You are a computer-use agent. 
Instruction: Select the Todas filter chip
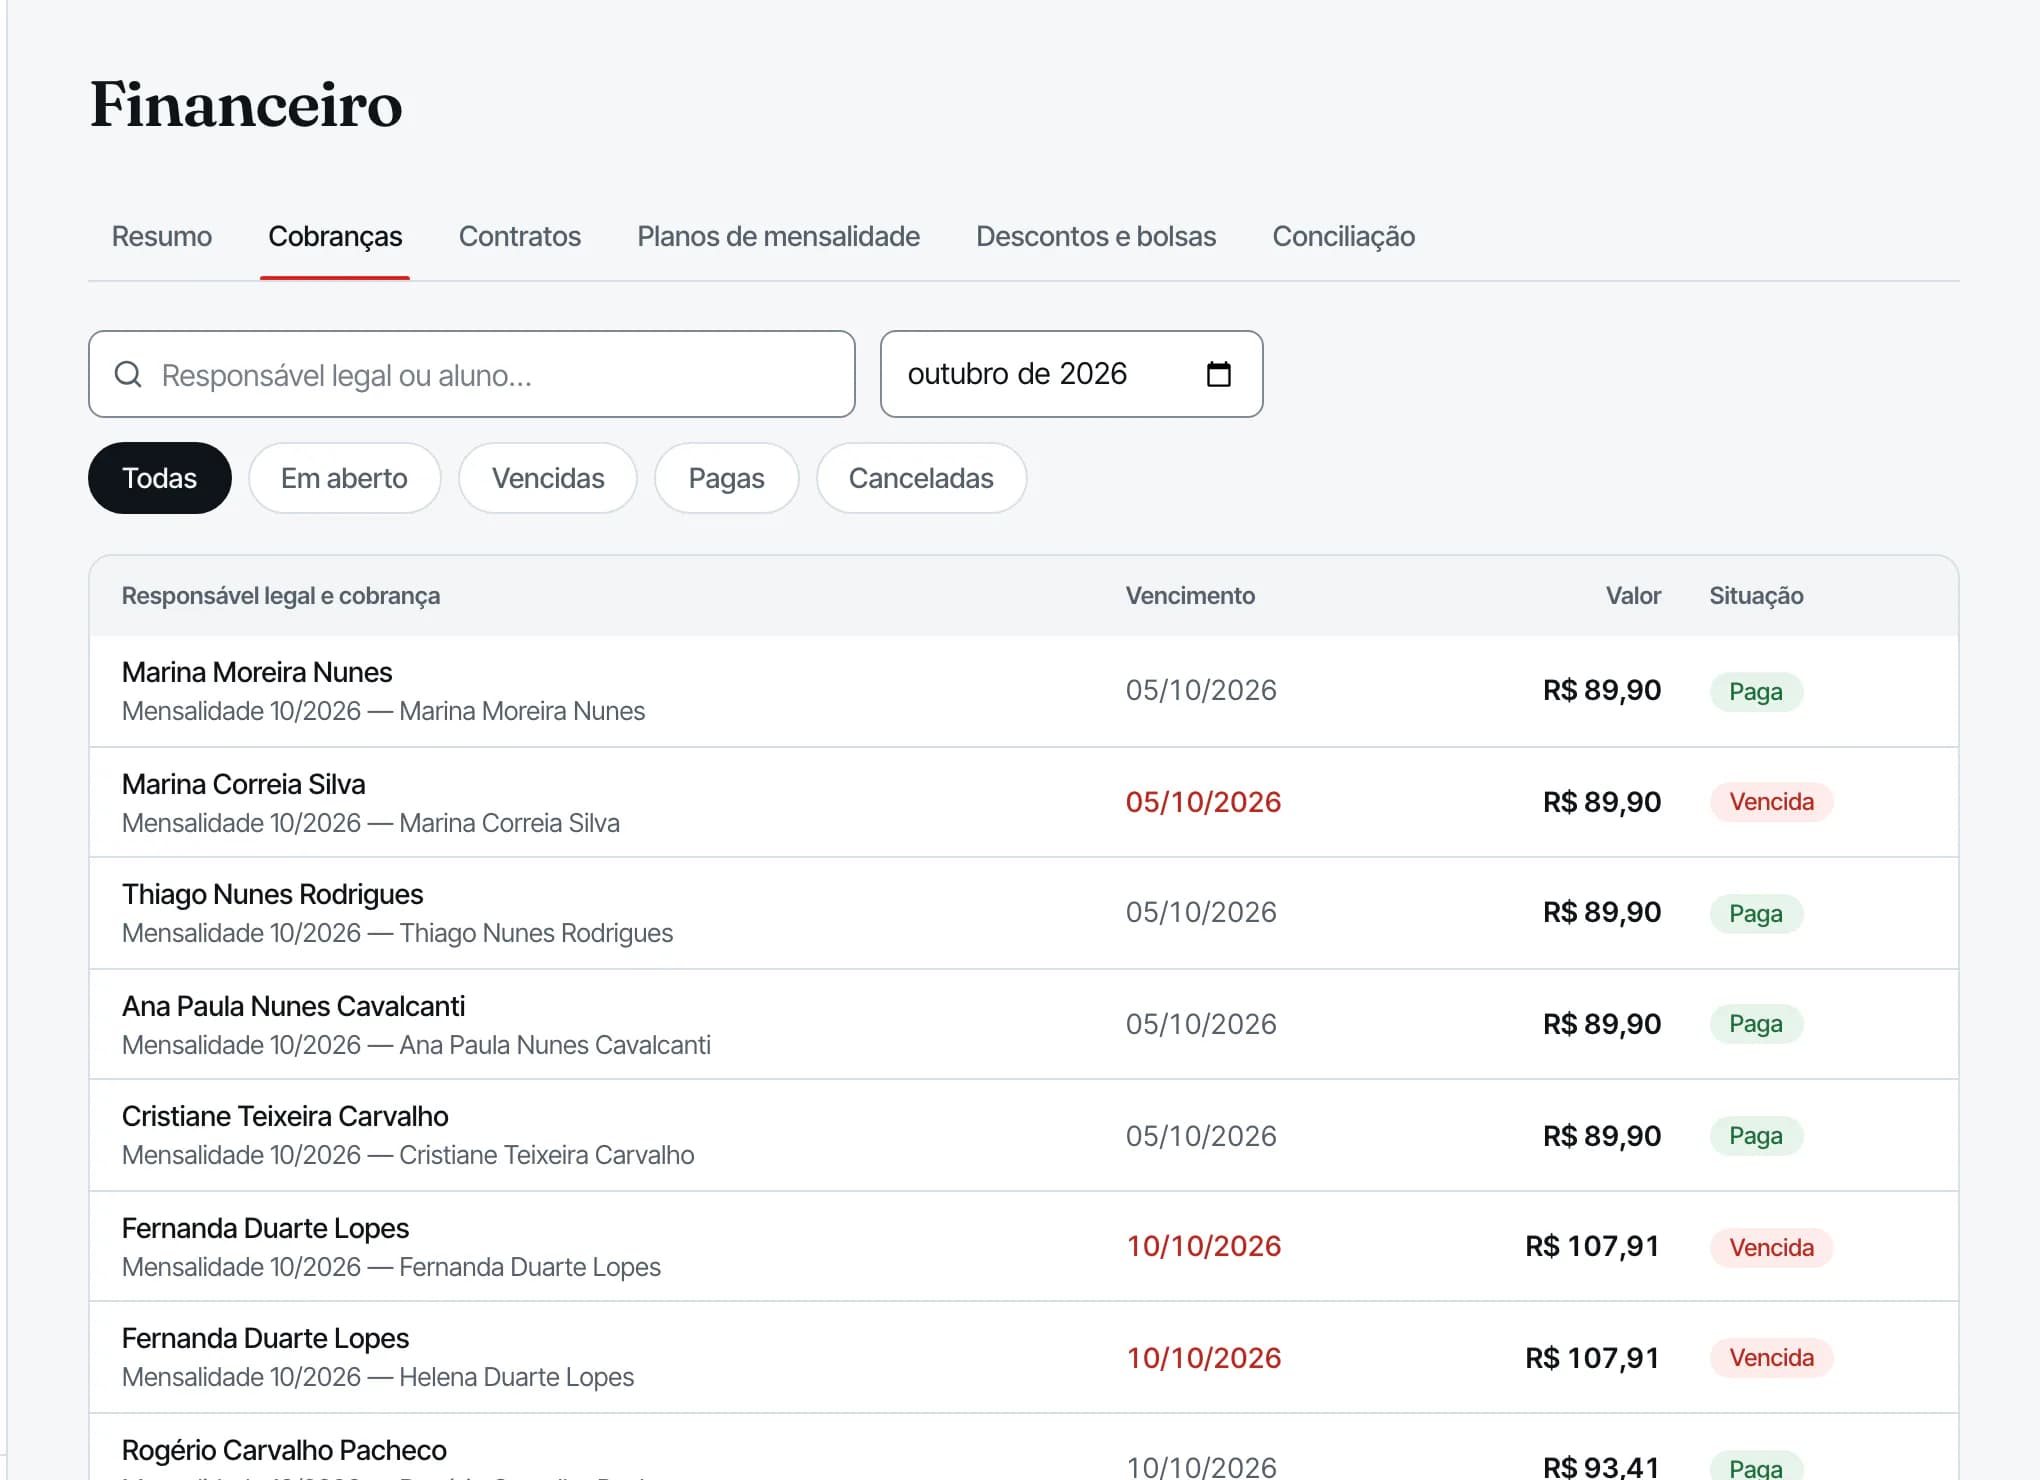click(160, 478)
